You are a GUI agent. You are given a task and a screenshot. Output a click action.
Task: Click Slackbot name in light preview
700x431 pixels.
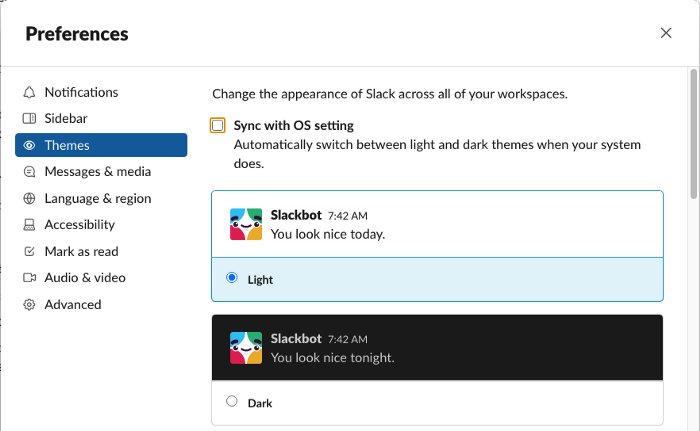[x=296, y=215]
